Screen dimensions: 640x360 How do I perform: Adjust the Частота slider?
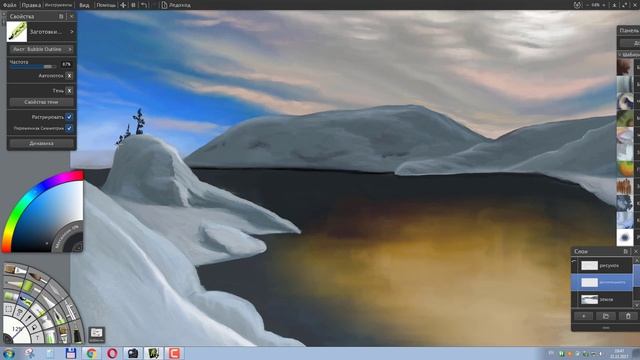point(32,67)
